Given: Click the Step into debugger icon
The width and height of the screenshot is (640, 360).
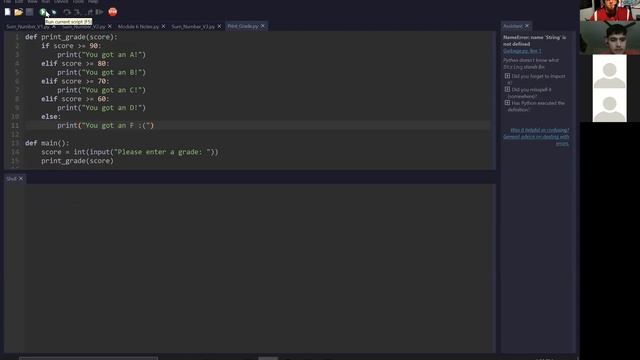Looking at the screenshot, I should pyautogui.click(x=78, y=12).
